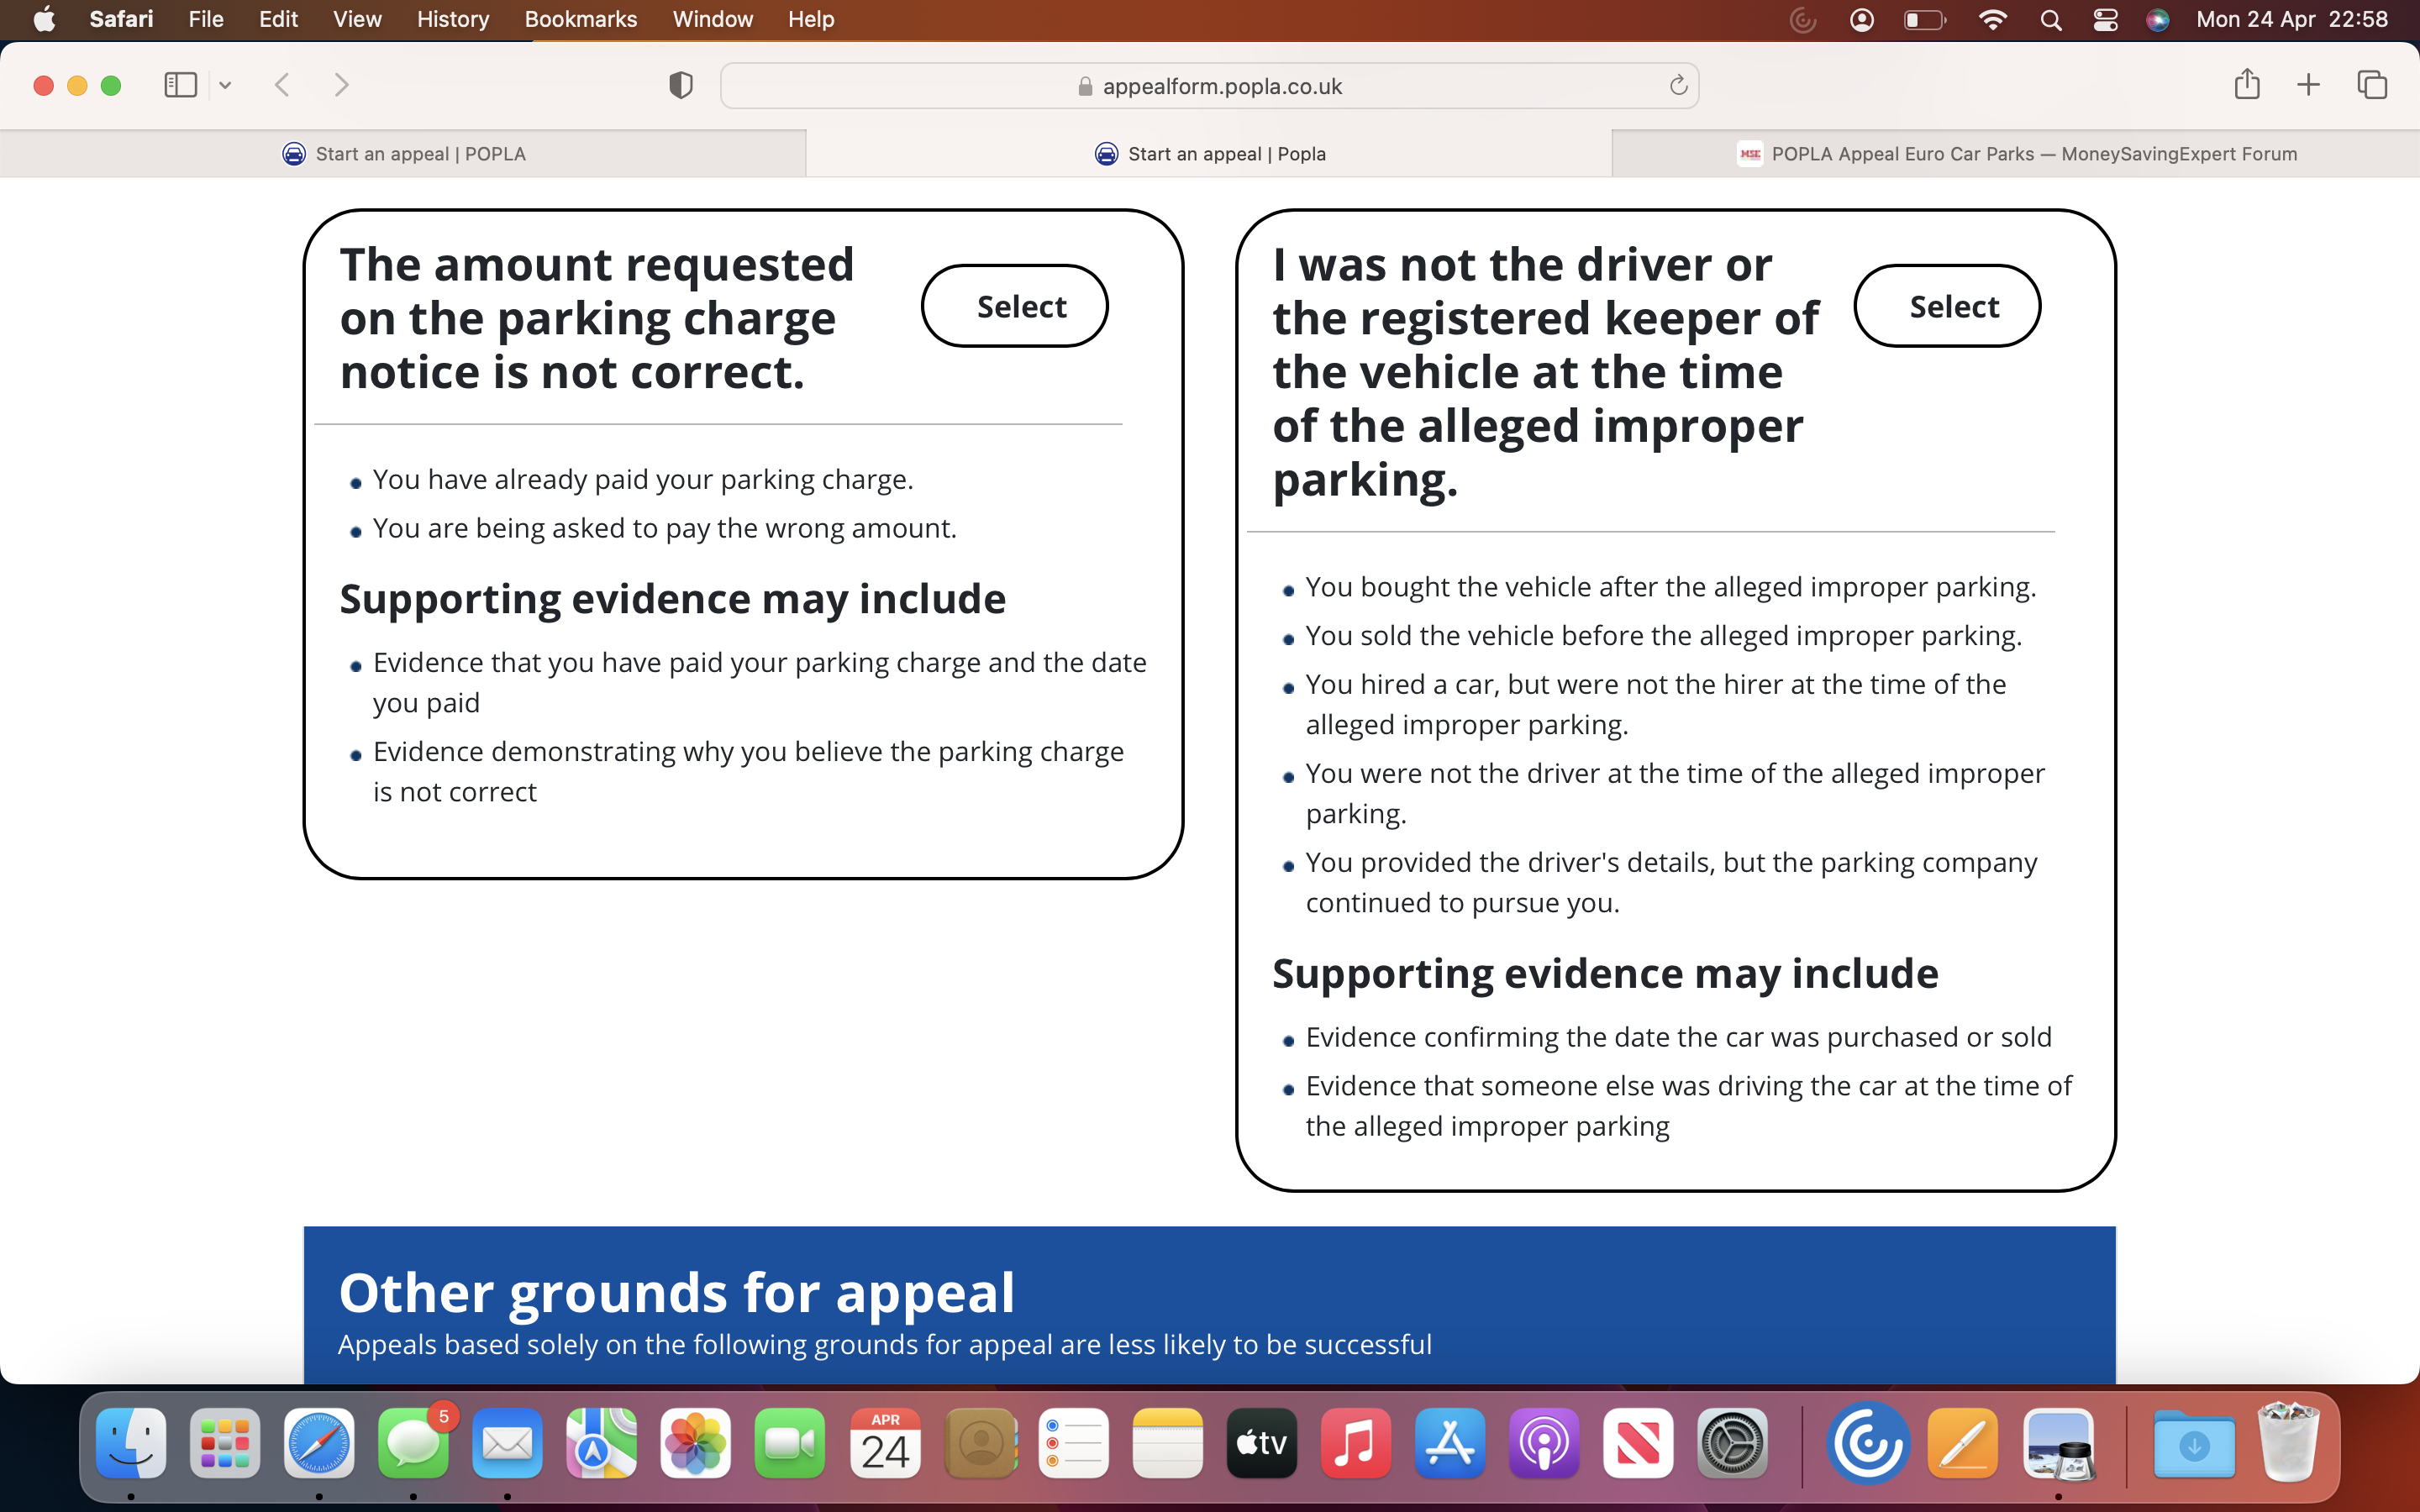
Task: Click the back navigation arrow
Action: (x=283, y=85)
